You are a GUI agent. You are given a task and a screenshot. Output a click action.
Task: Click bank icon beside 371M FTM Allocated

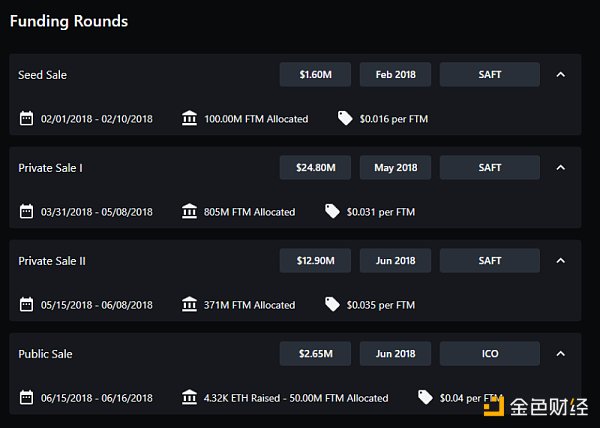190,305
